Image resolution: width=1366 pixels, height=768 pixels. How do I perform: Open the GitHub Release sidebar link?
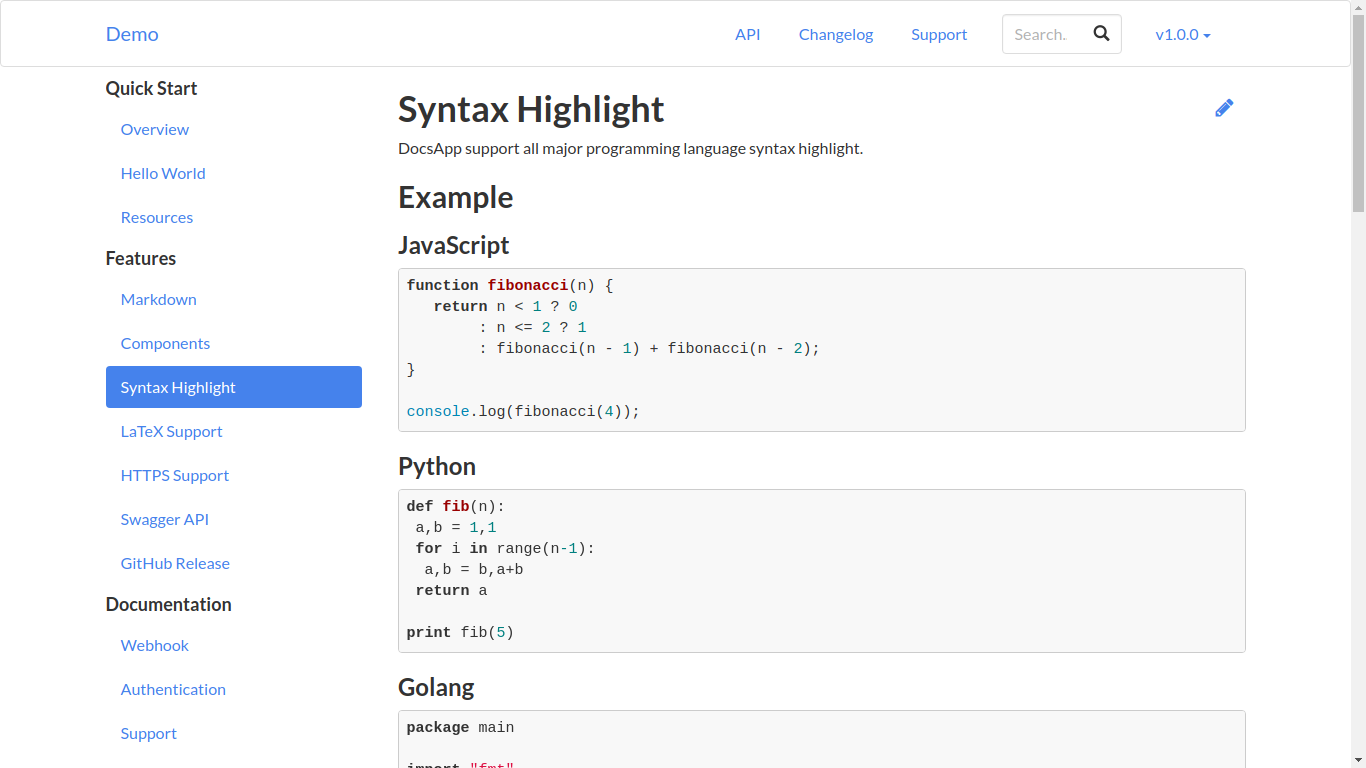click(x=175, y=563)
